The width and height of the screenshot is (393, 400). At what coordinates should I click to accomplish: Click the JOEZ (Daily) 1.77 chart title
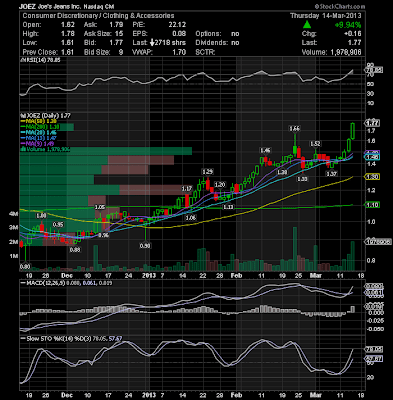click(46, 116)
